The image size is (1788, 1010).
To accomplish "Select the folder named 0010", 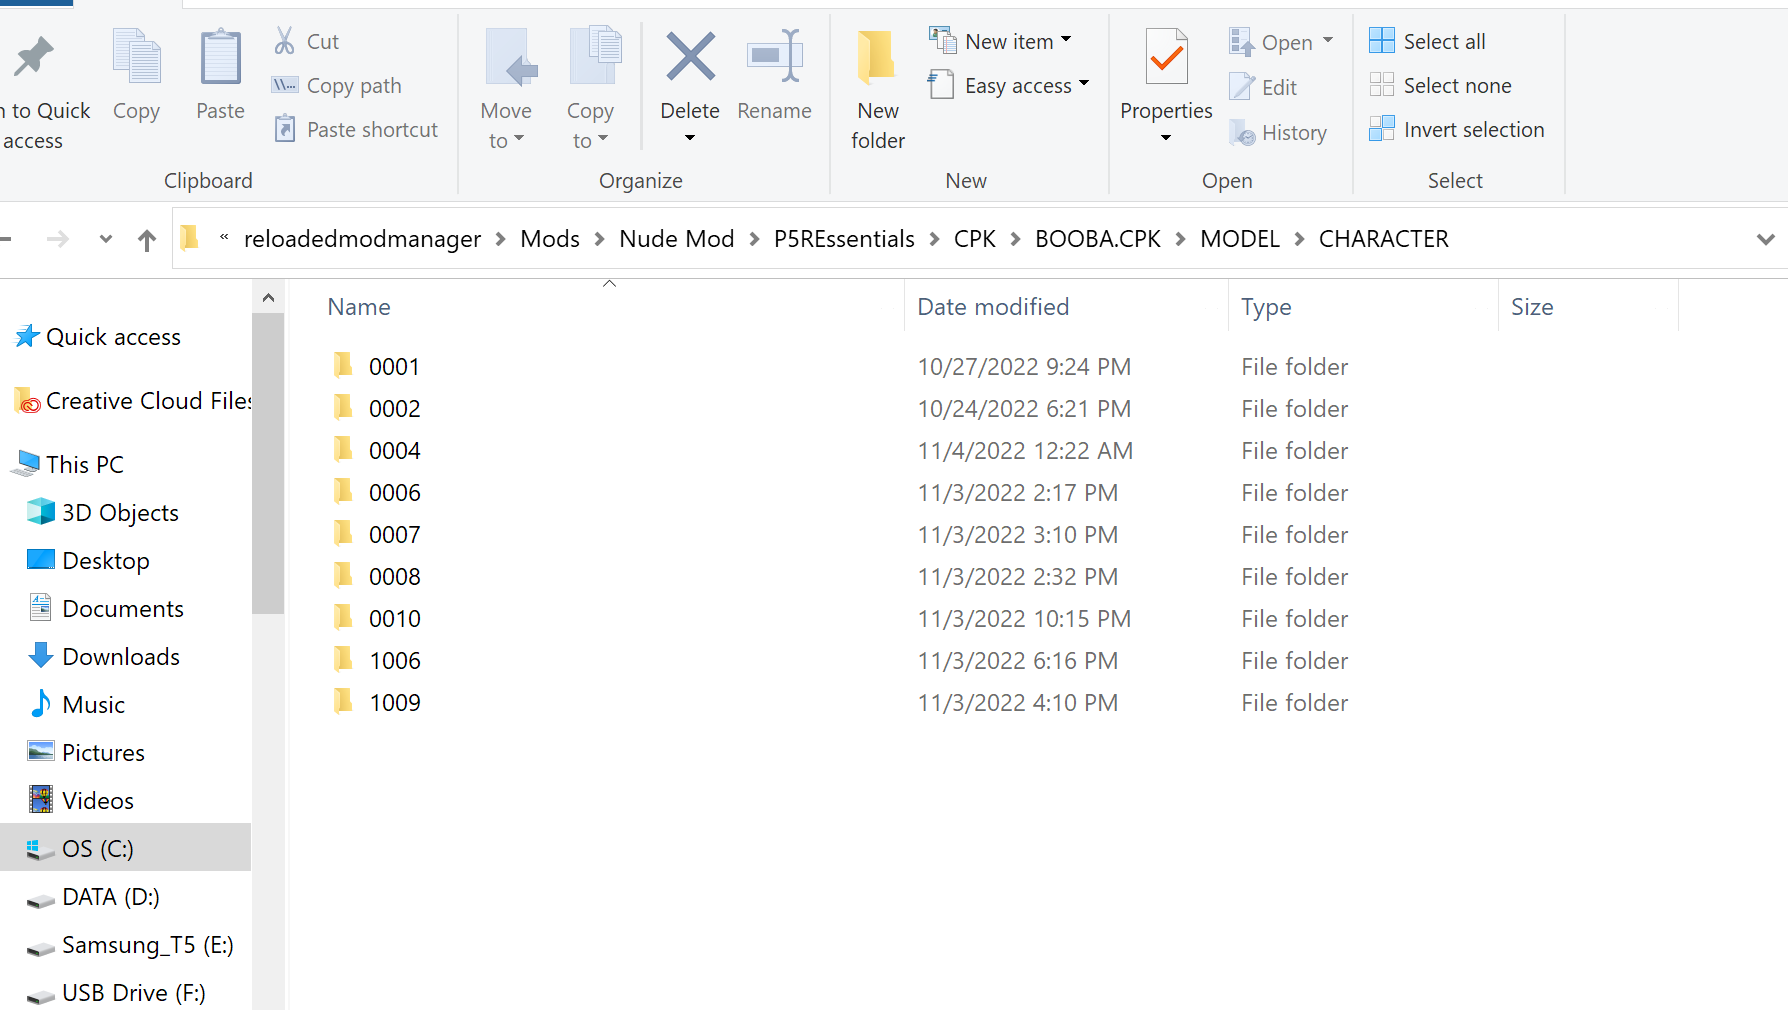I will (395, 619).
